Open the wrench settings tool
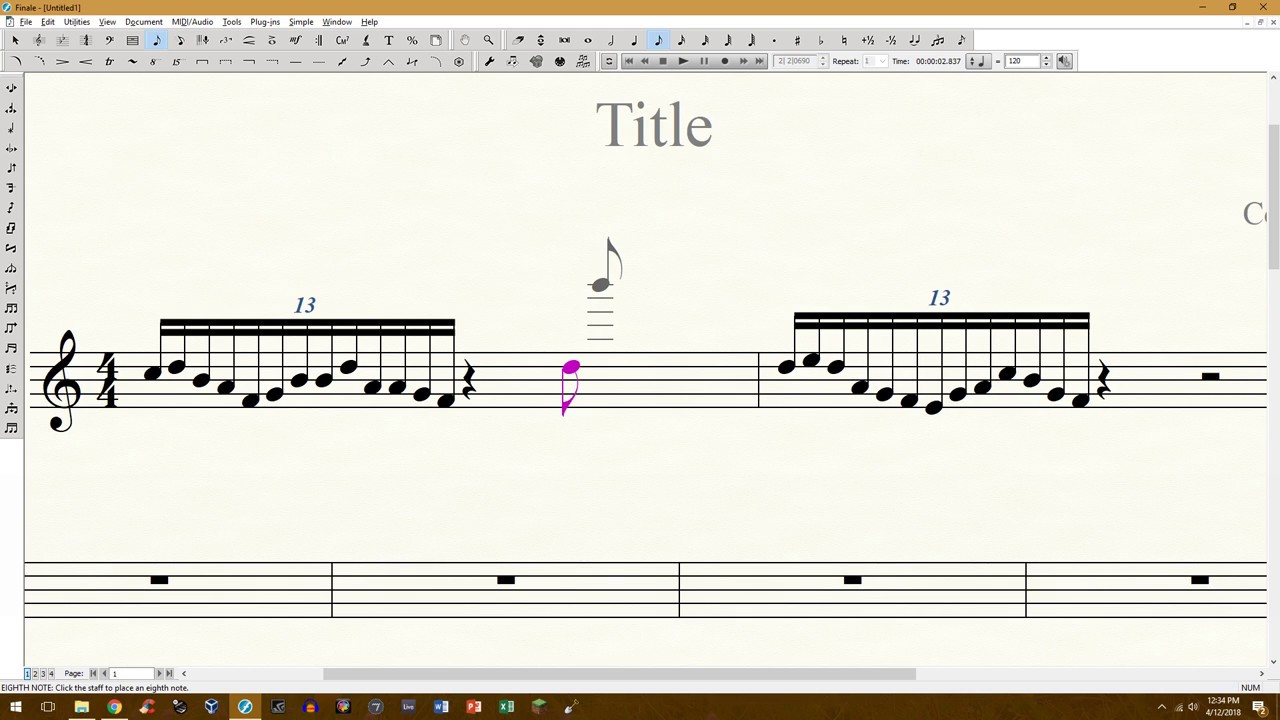 pos(489,61)
